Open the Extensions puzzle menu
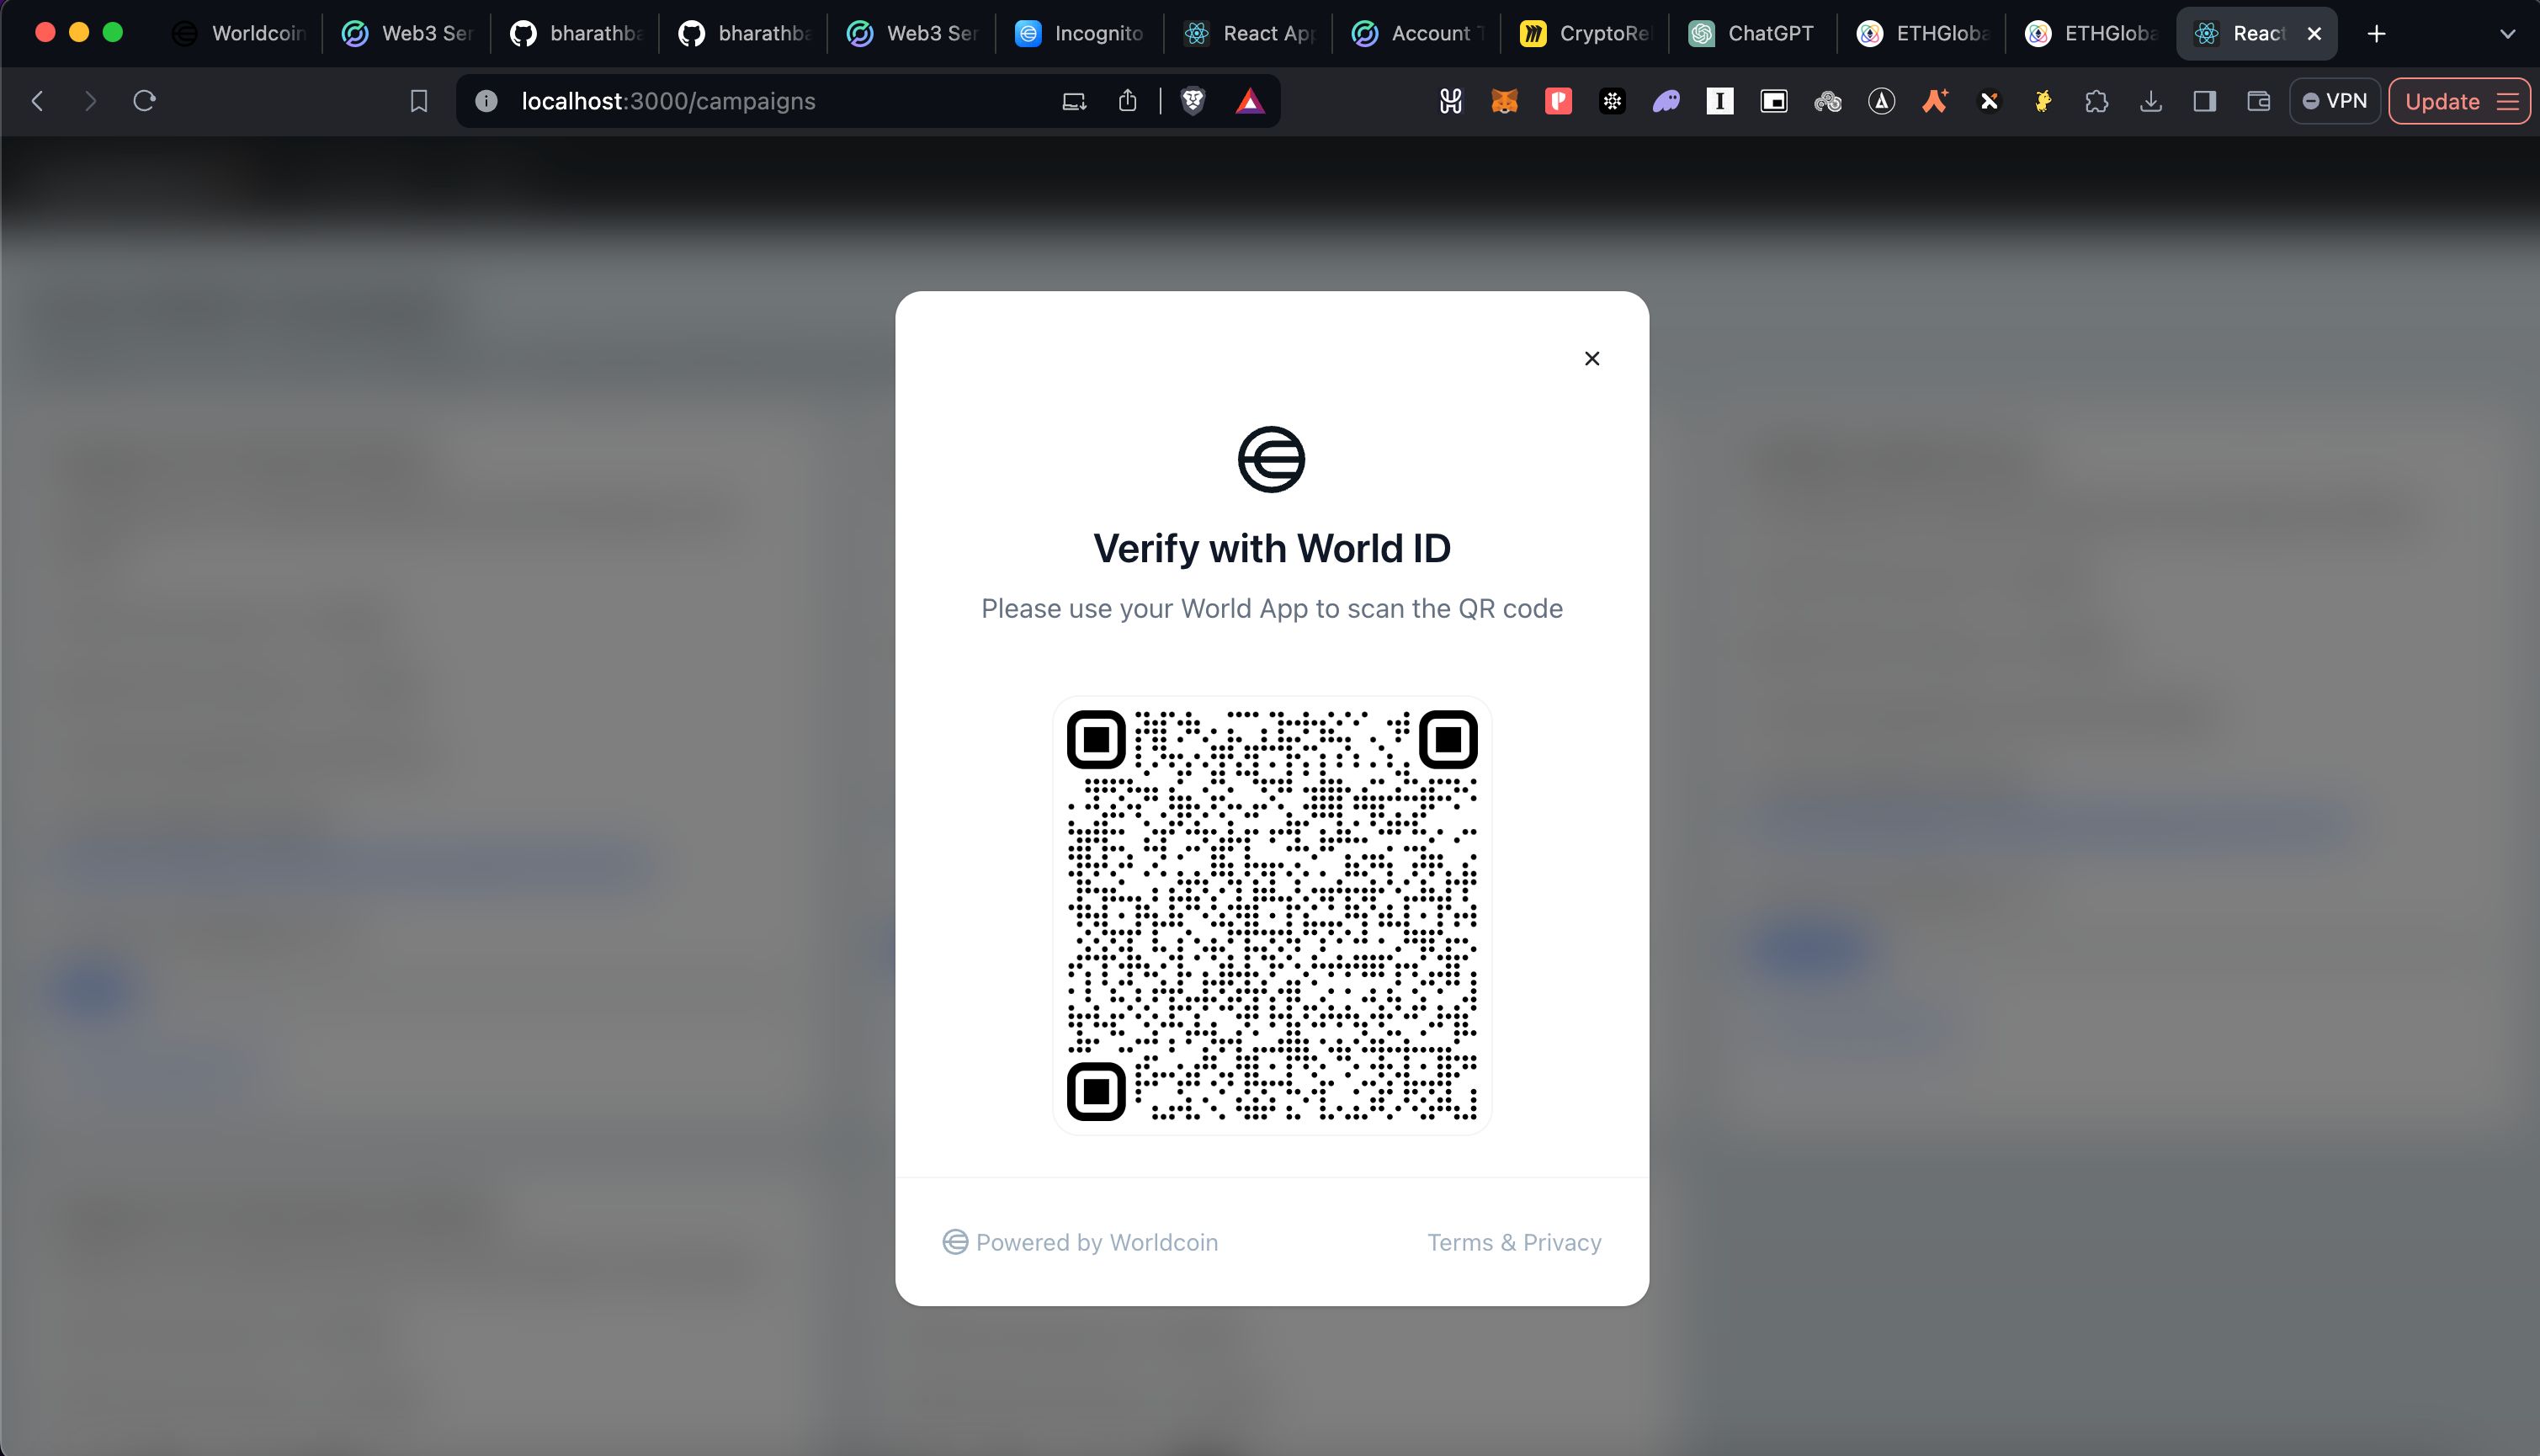The image size is (2540, 1456). (x=2097, y=101)
